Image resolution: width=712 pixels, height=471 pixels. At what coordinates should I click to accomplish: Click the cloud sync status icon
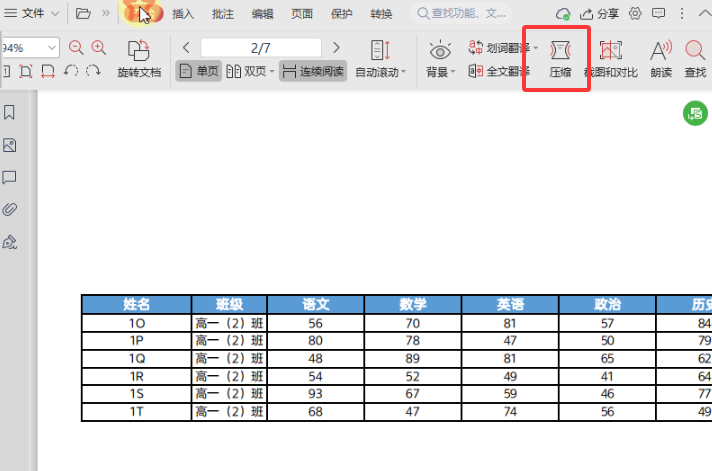coord(563,14)
